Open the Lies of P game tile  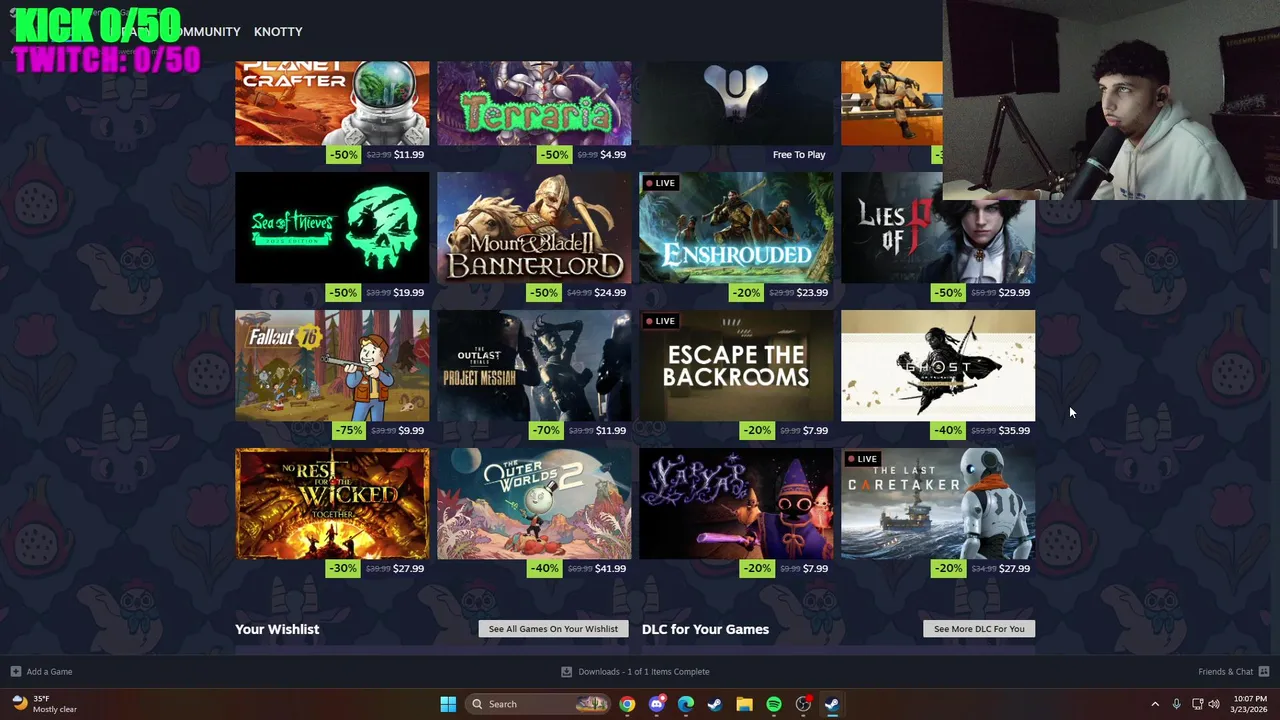[938, 241]
